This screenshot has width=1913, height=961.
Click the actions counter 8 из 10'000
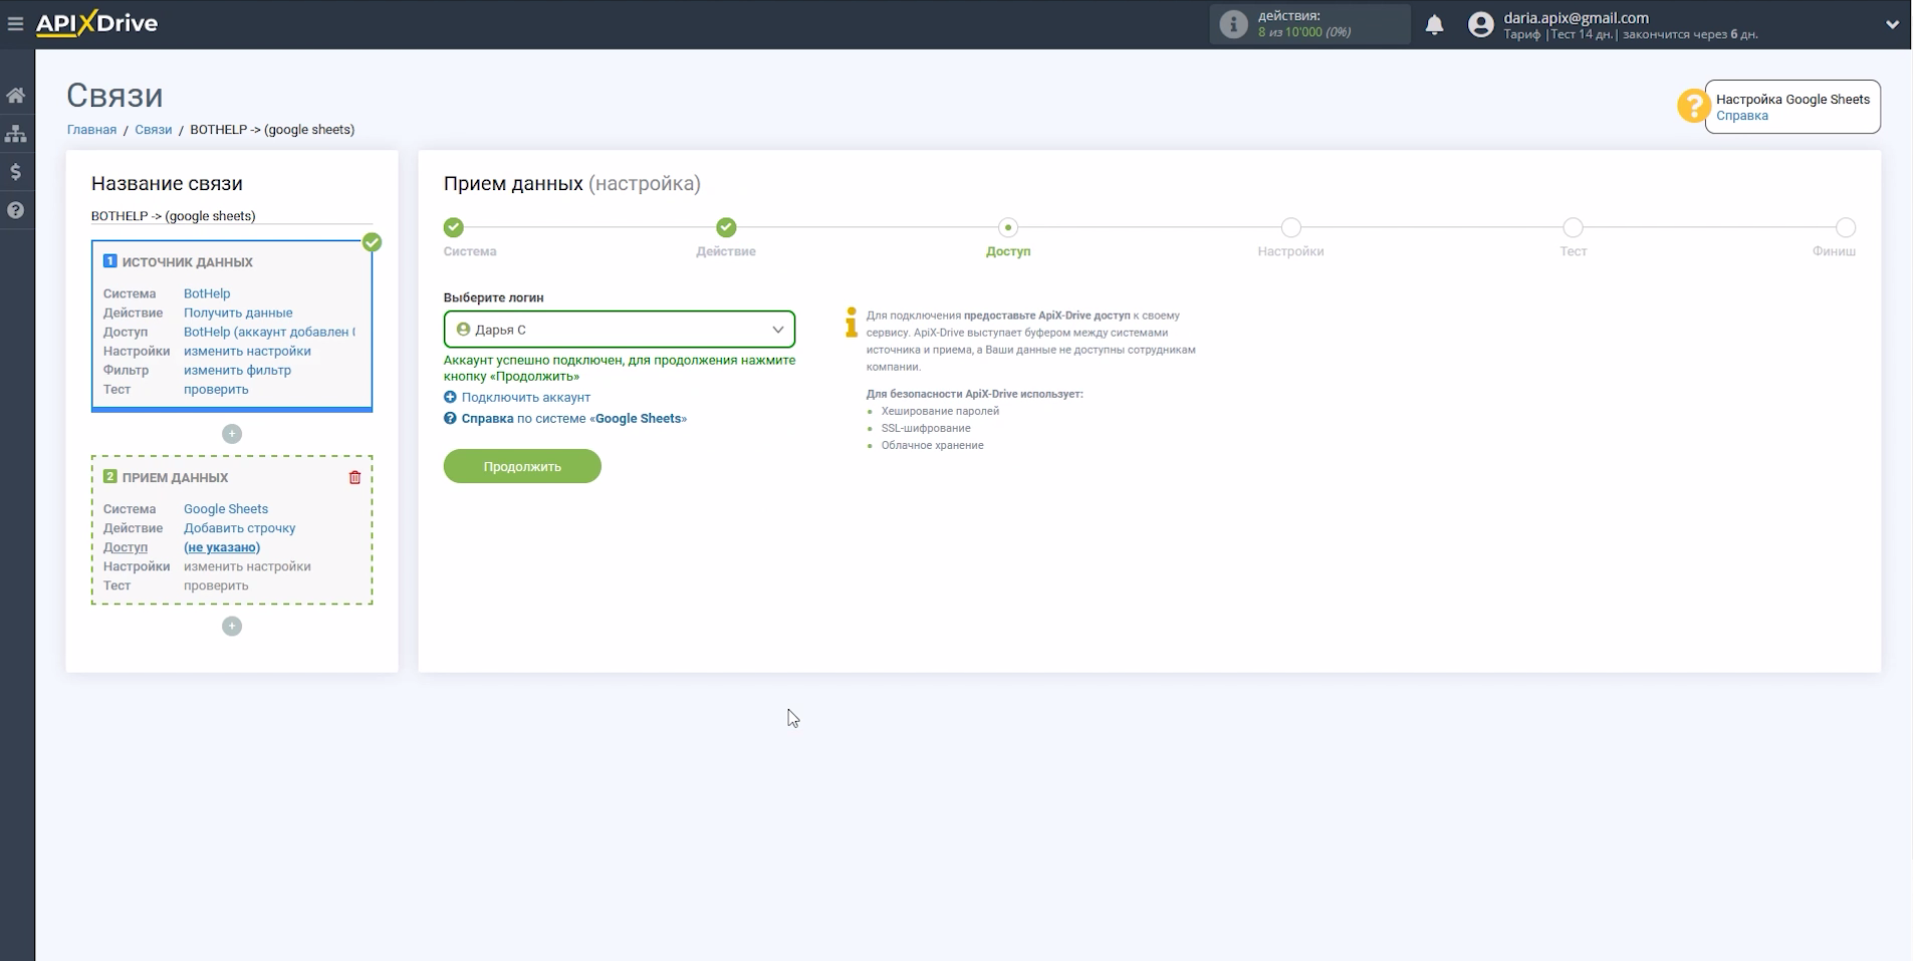(1304, 32)
